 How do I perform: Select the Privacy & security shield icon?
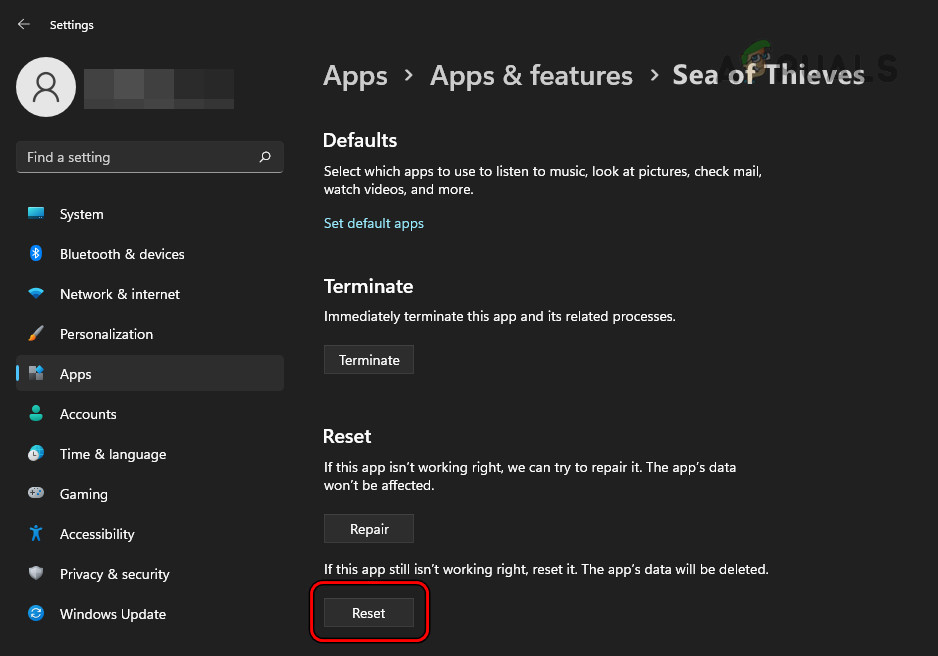pos(35,573)
